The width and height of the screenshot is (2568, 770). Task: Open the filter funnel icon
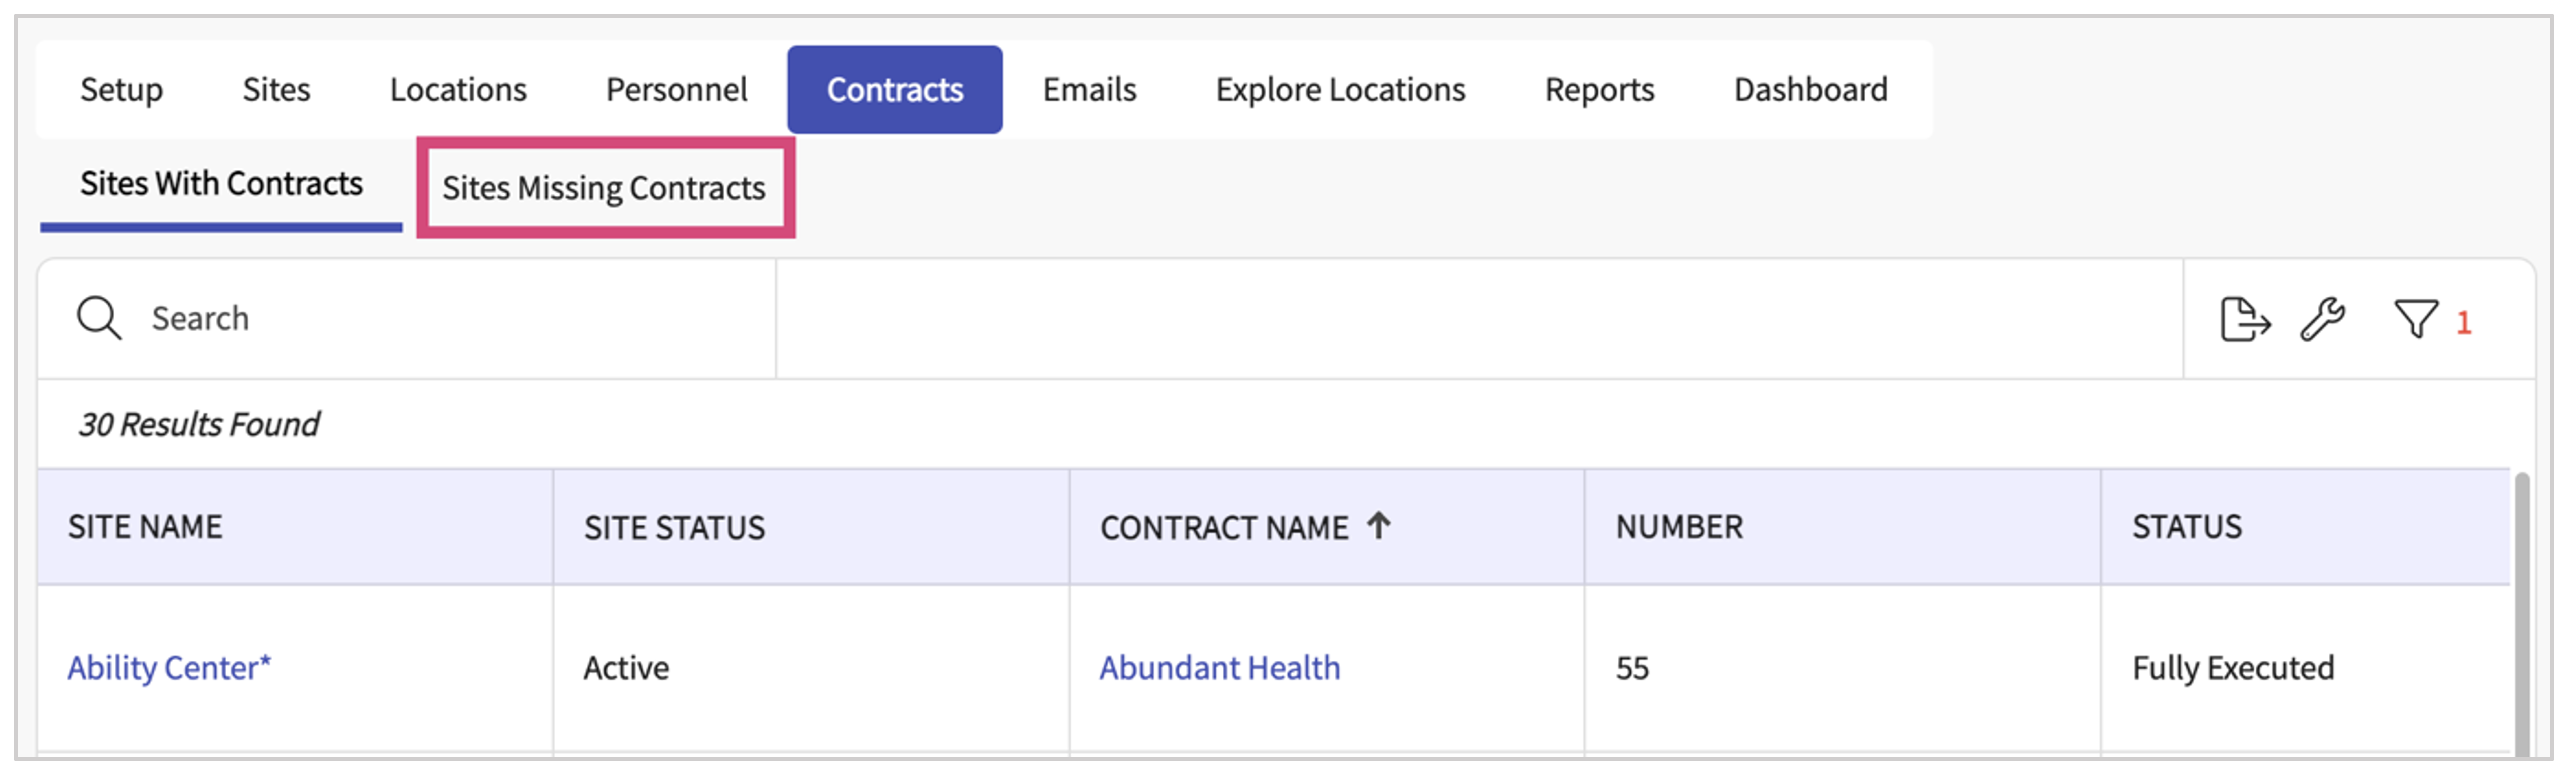point(2416,320)
